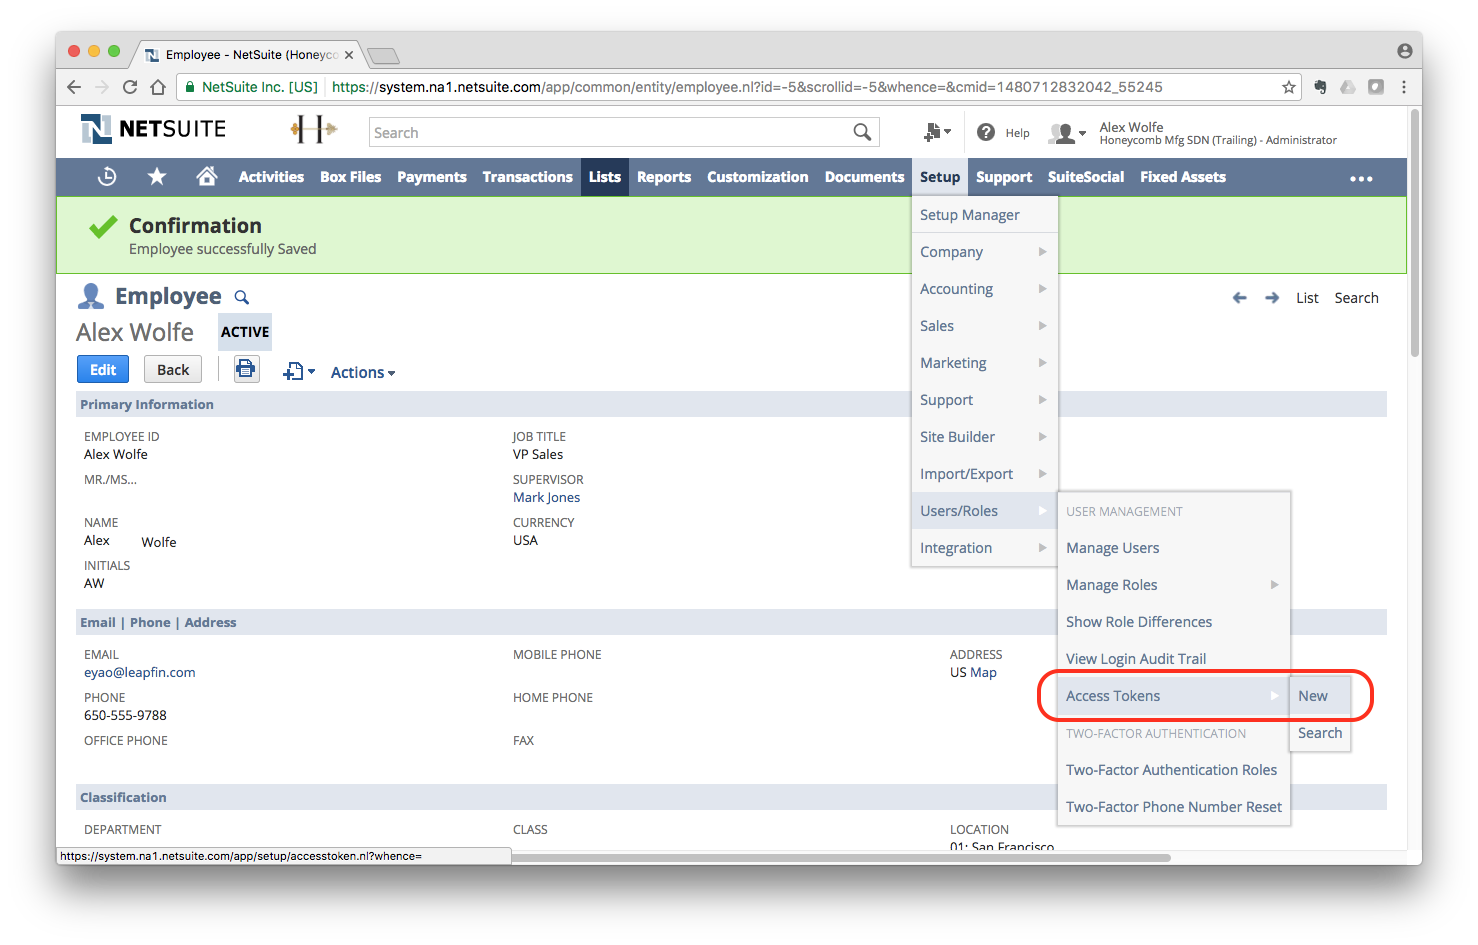Open the shortcuts star icon

coord(157,177)
